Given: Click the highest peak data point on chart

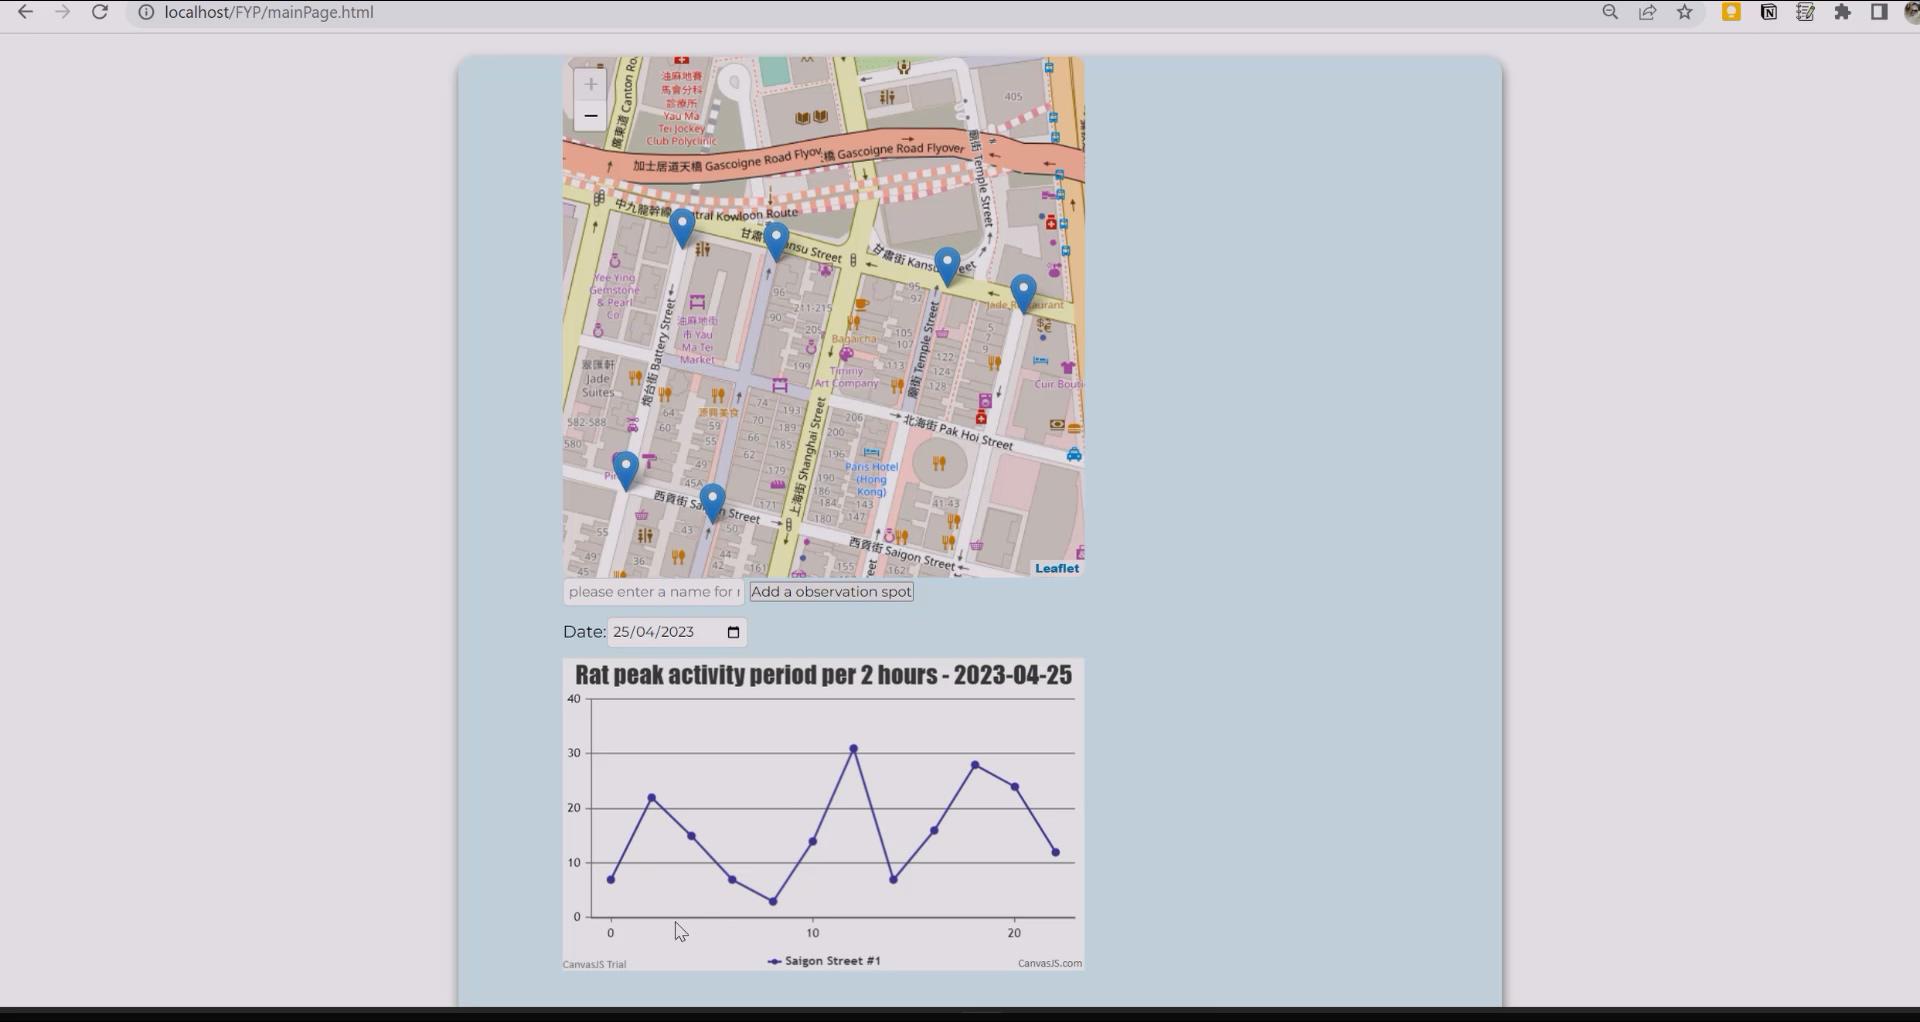Looking at the screenshot, I should coord(853,748).
